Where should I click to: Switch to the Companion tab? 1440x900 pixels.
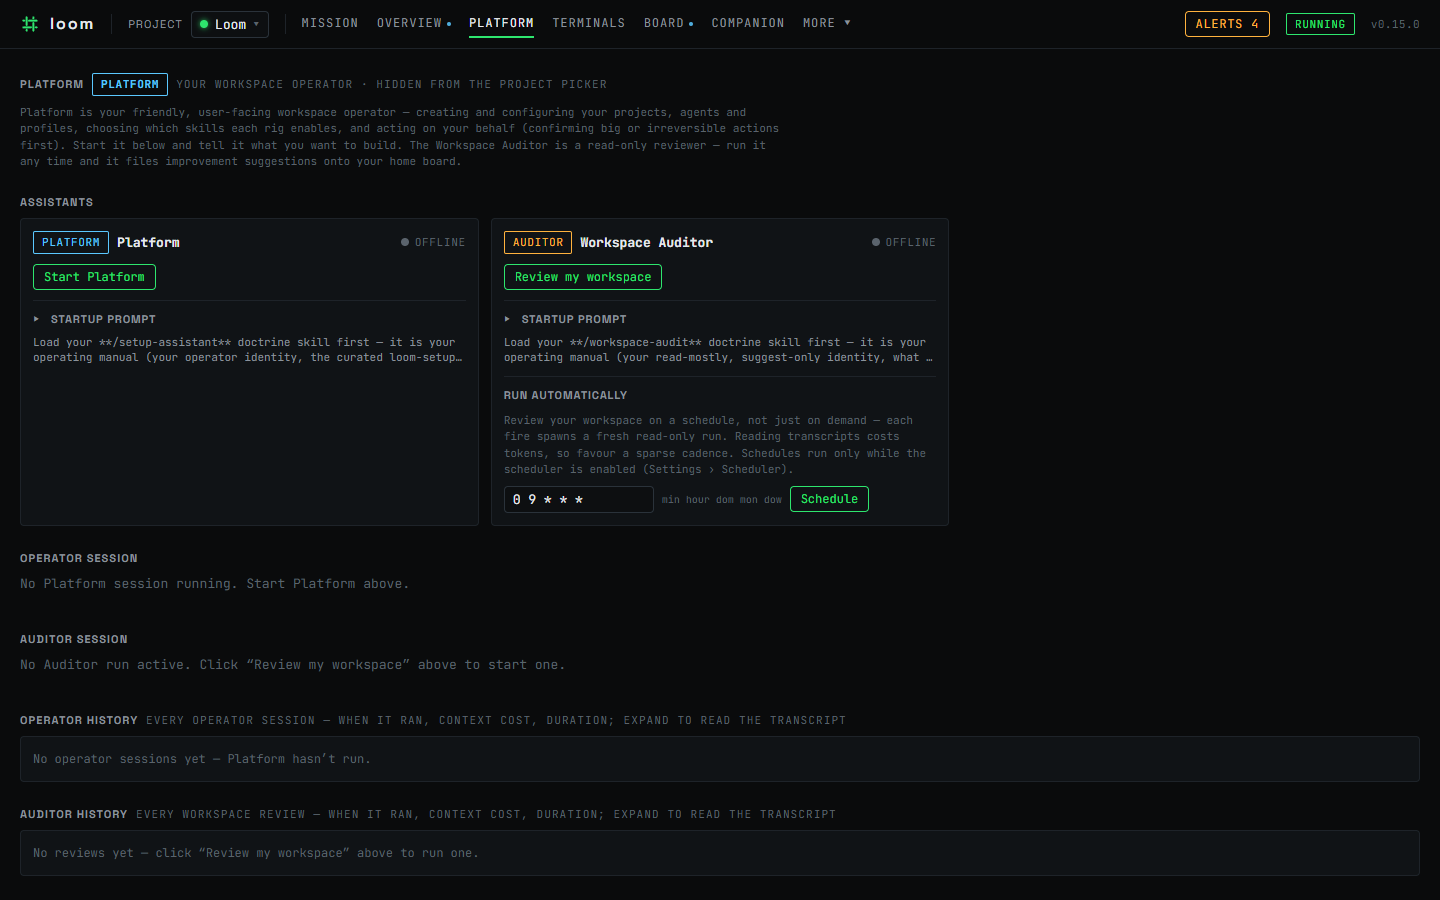(748, 23)
